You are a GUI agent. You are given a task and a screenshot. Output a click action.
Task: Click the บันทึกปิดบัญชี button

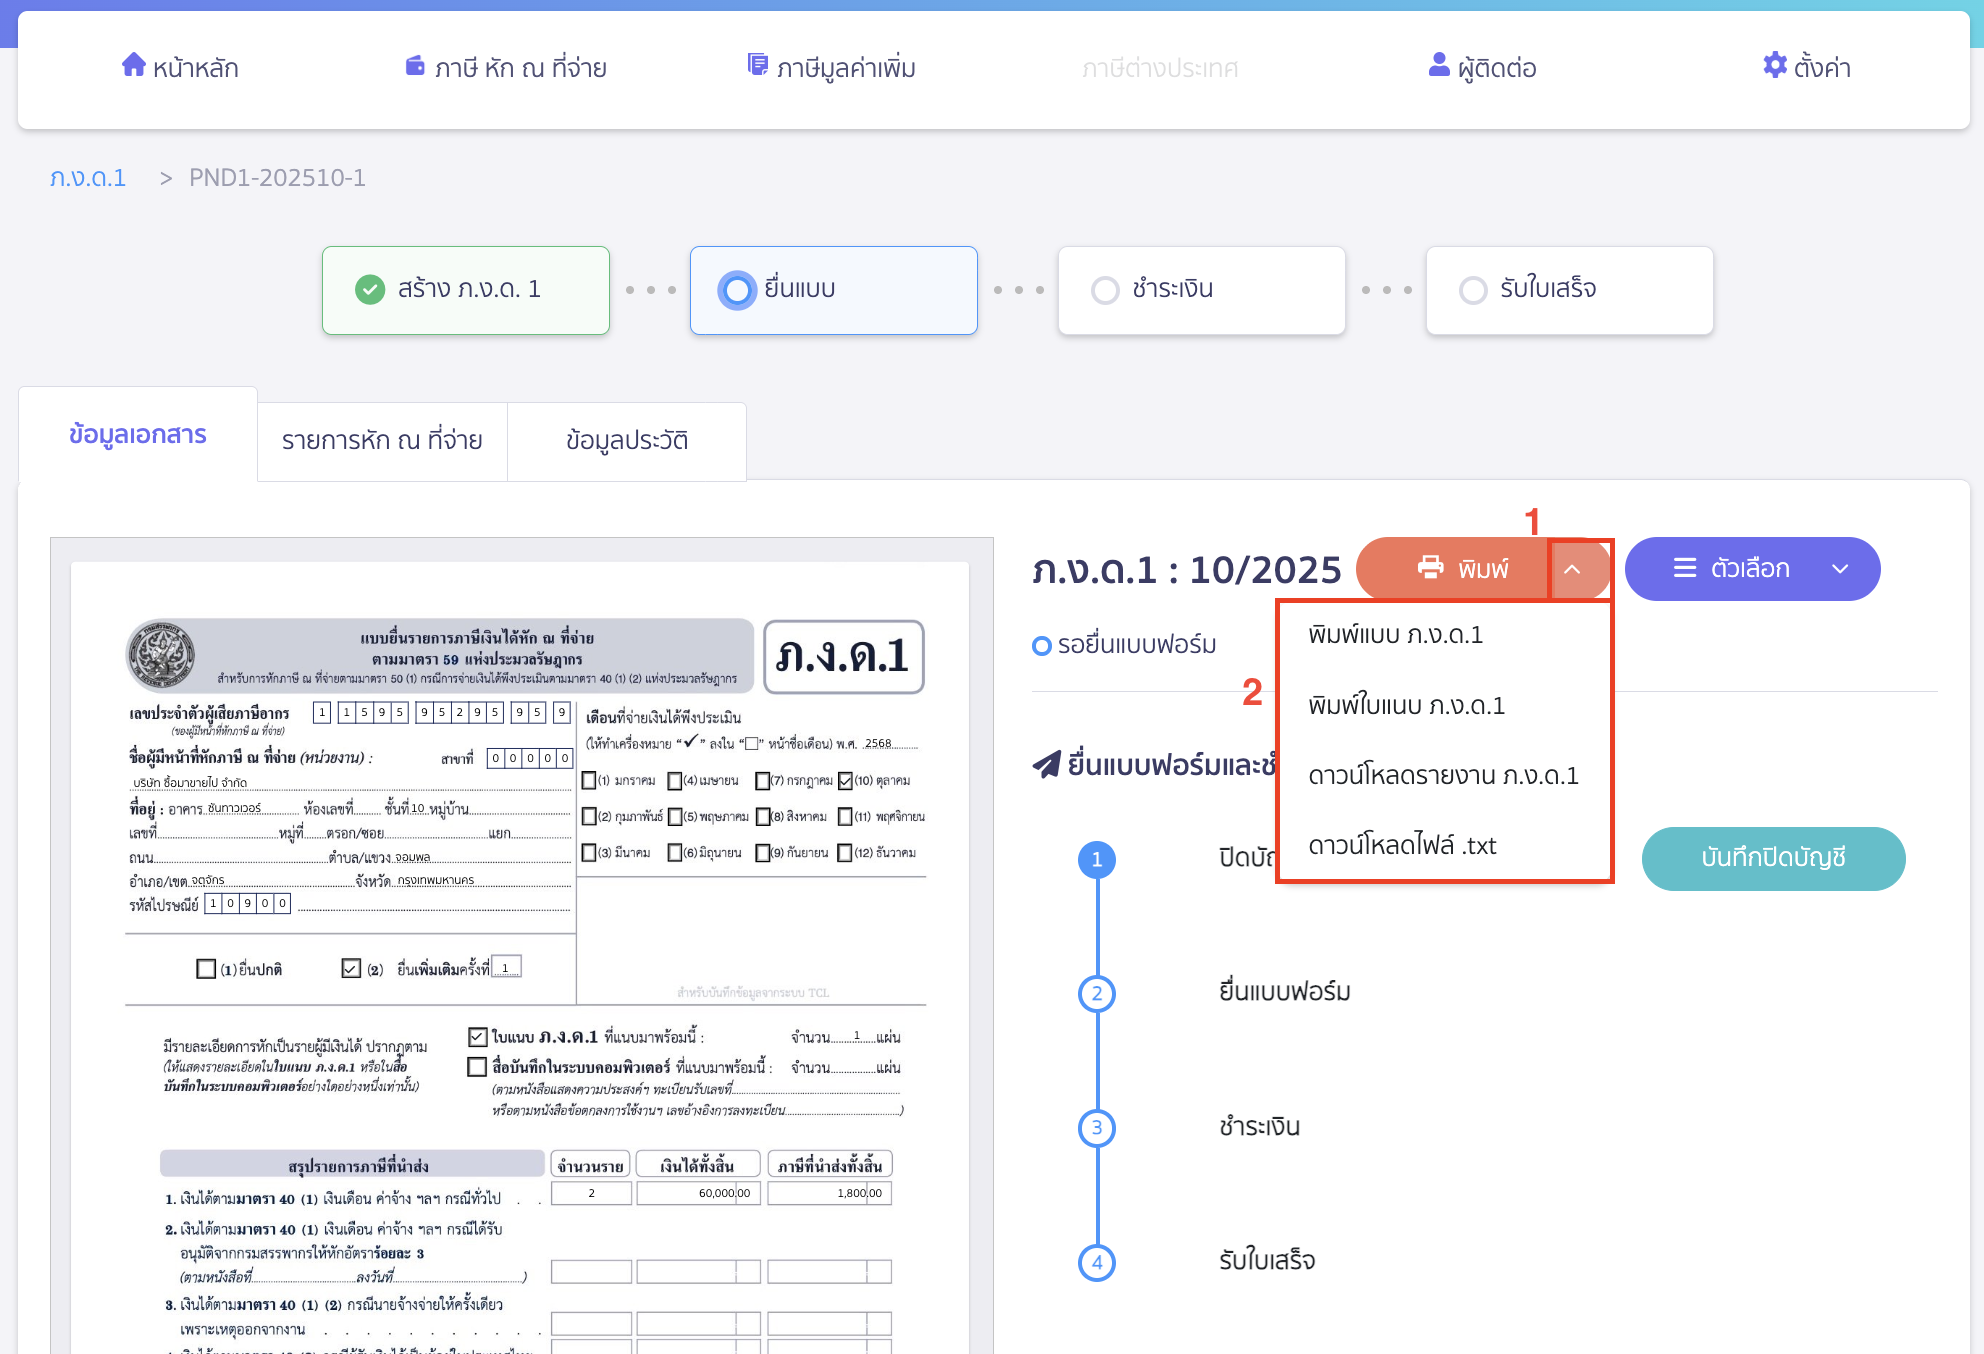(x=1773, y=858)
